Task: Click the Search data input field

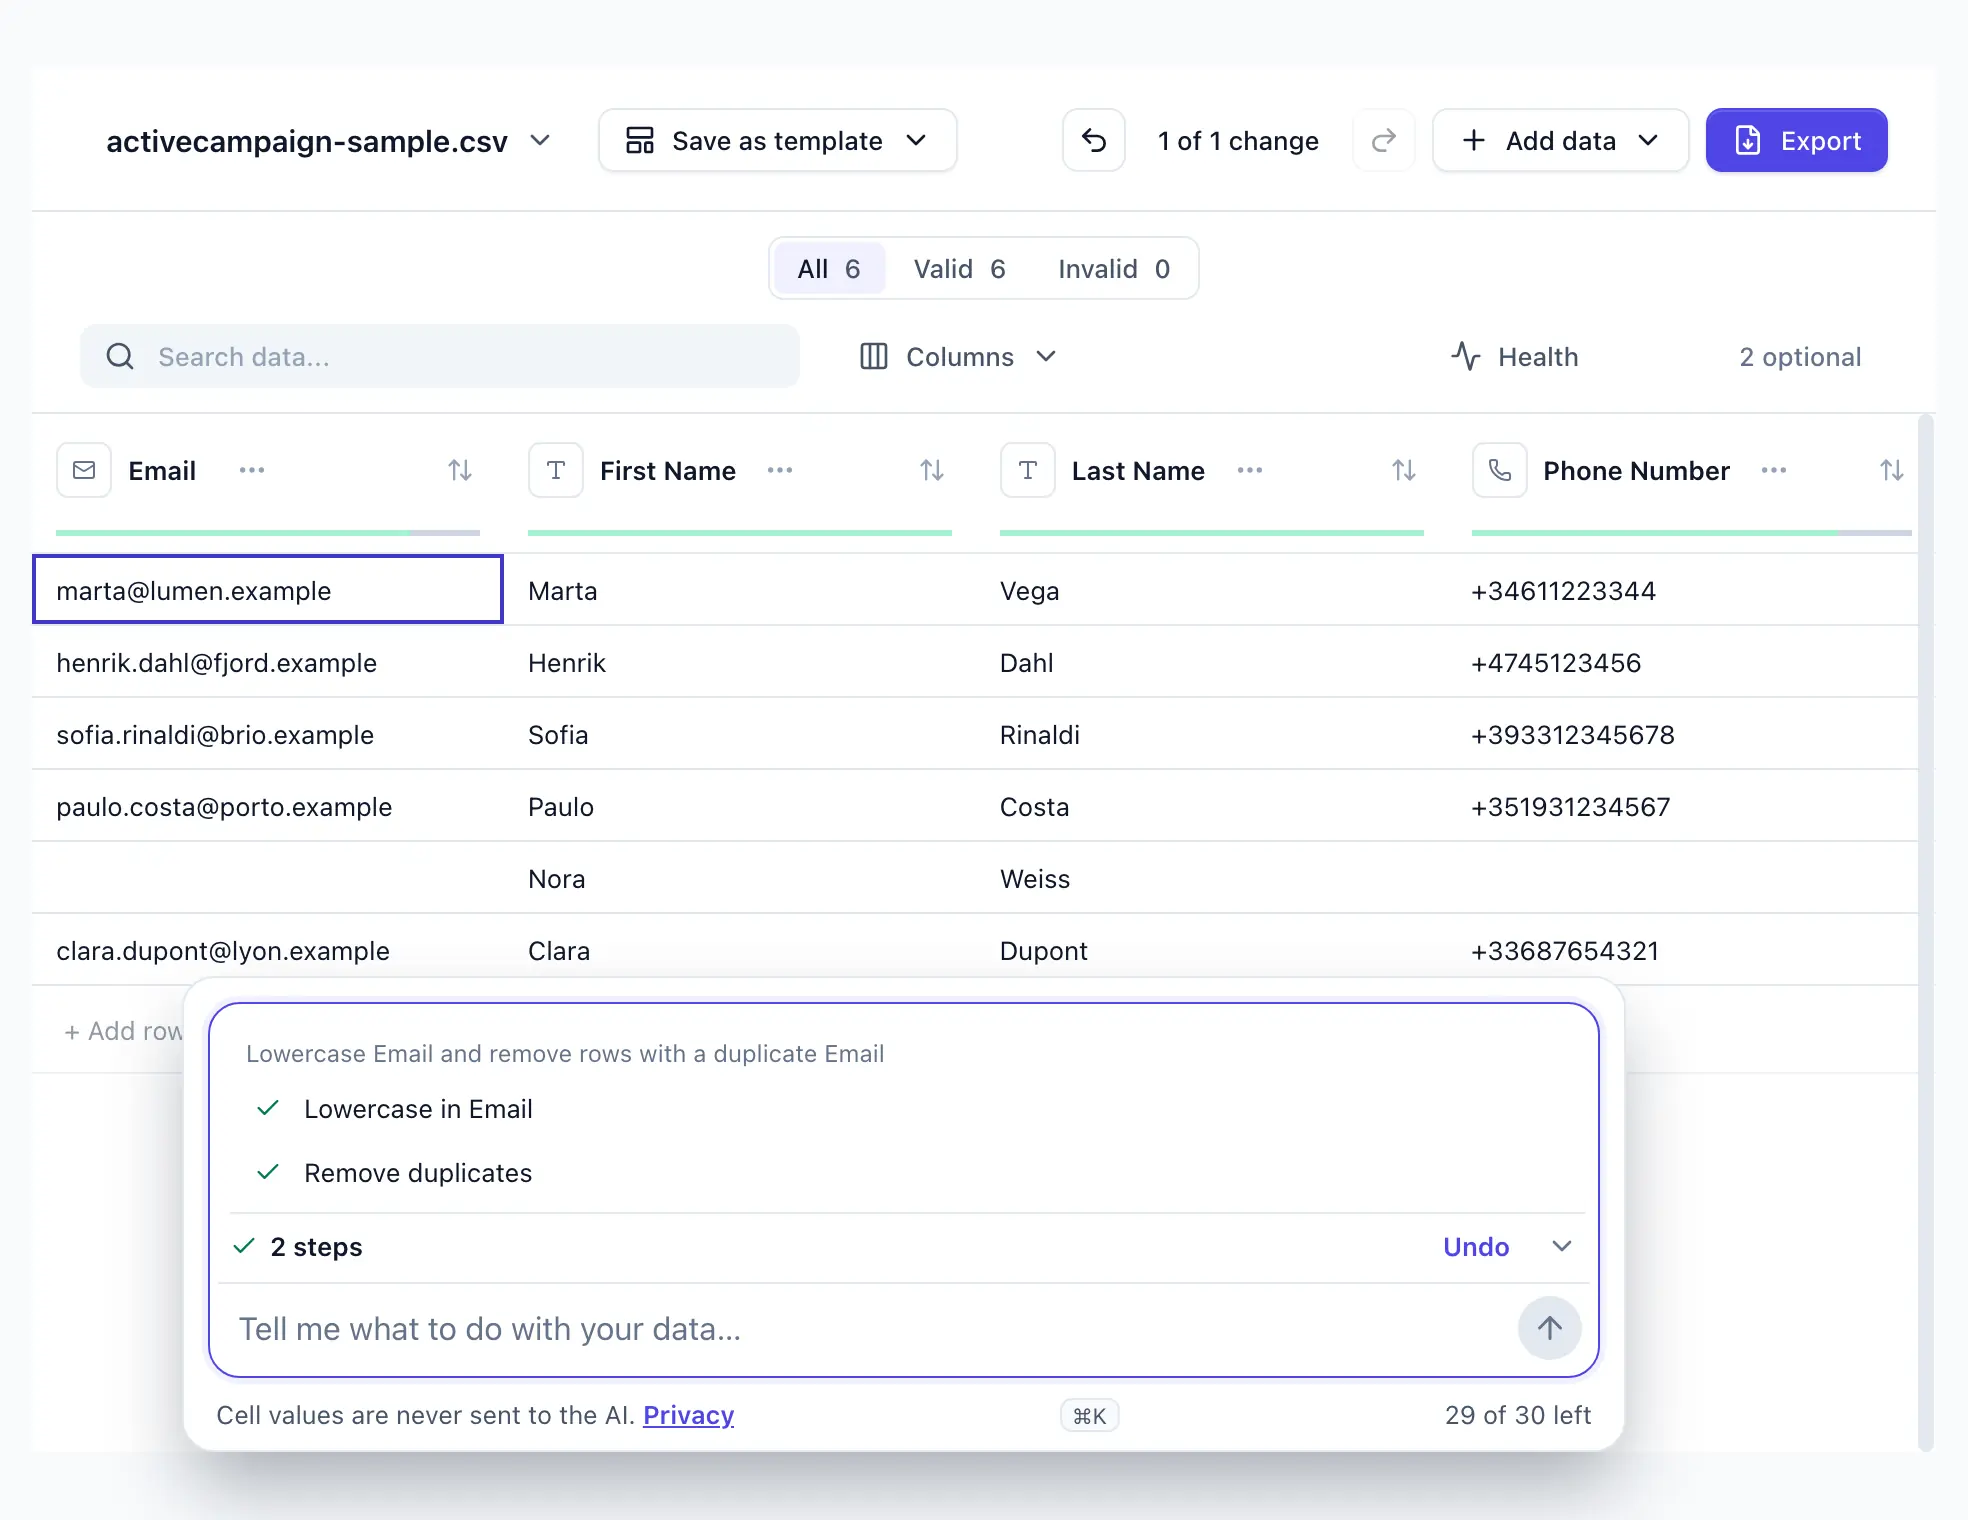Action: click(440, 356)
